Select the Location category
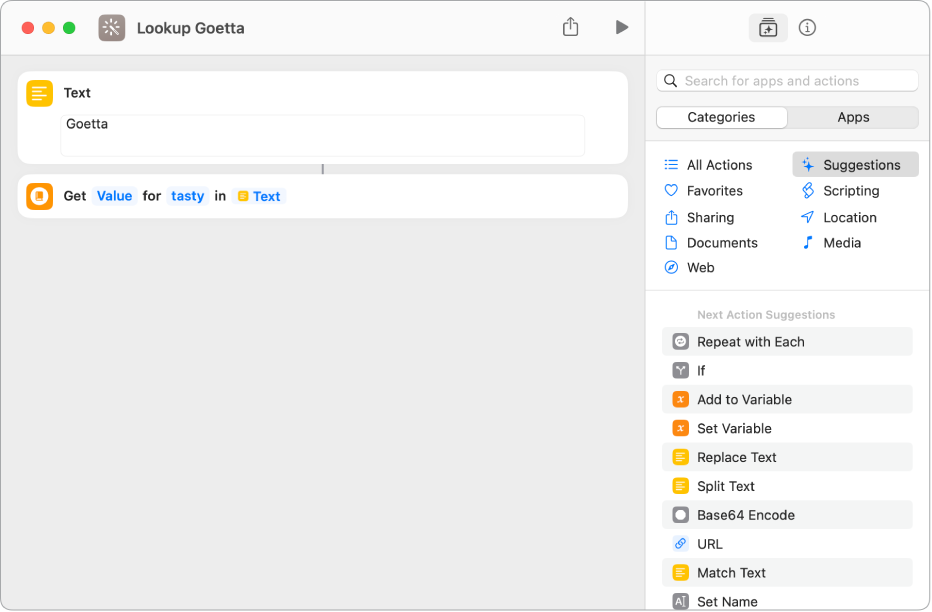Screen dimensions: 932x612 tap(849, 217)
